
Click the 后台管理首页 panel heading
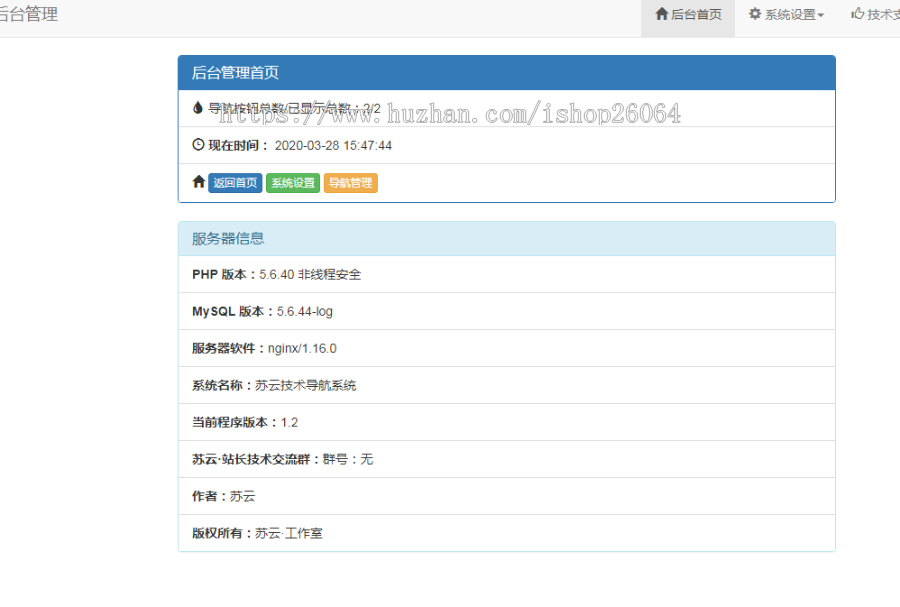pyautogui.click(x=507, y=73)
